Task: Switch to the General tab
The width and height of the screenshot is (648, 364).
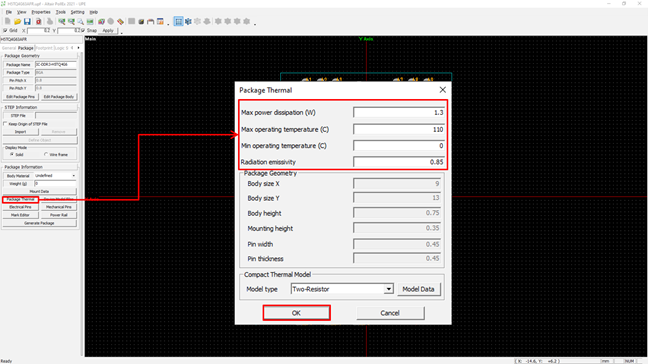Action: tap(9, 48)
